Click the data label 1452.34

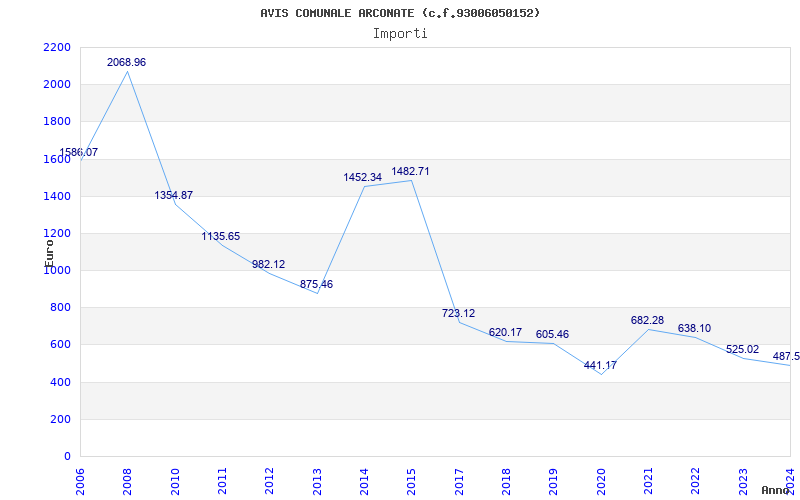coord(363,178)
